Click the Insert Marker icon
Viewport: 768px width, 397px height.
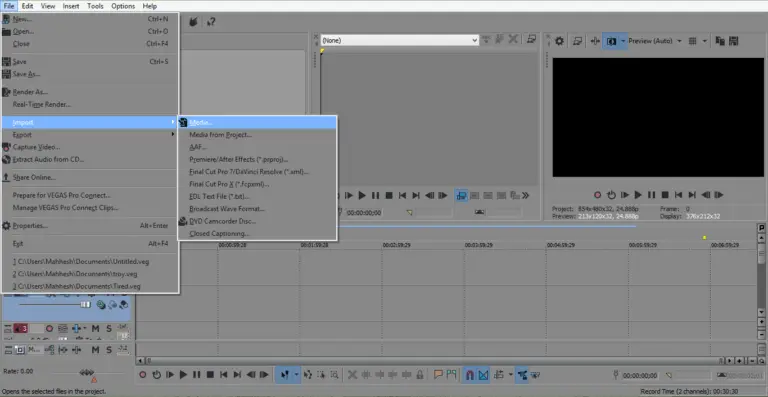pyautogui.click(x=438, y=375)
